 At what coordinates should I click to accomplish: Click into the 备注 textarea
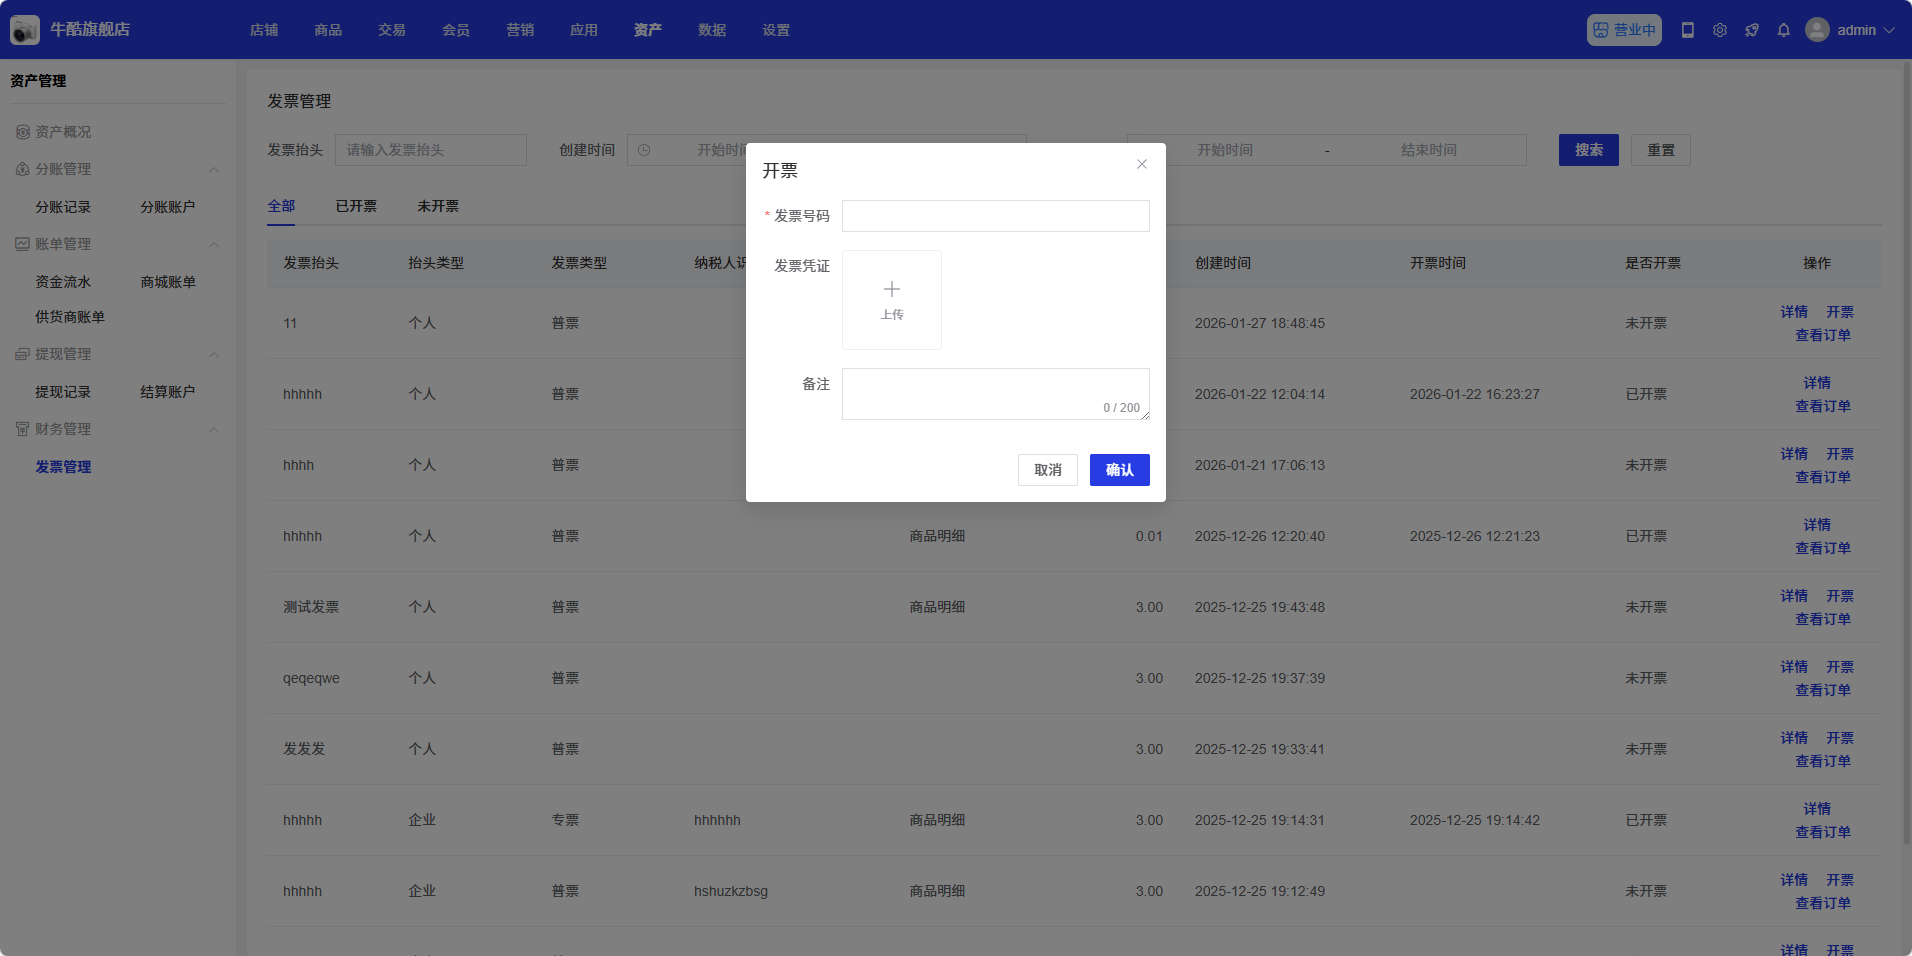point(995,393)
